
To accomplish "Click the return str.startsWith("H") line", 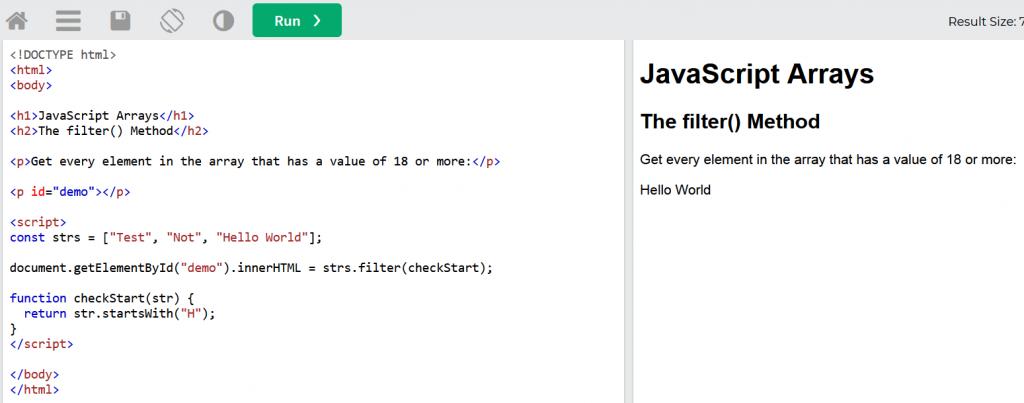I will (120, 314).
